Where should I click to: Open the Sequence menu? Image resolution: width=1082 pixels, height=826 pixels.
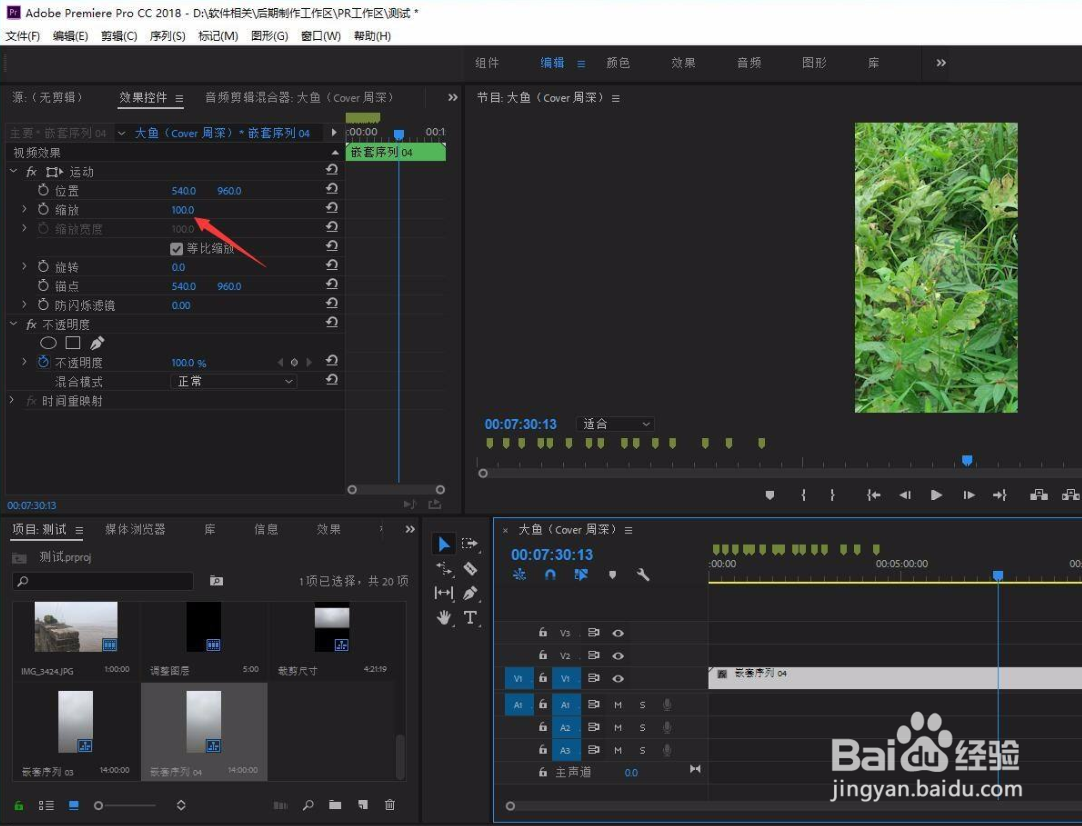coord(167,36)
